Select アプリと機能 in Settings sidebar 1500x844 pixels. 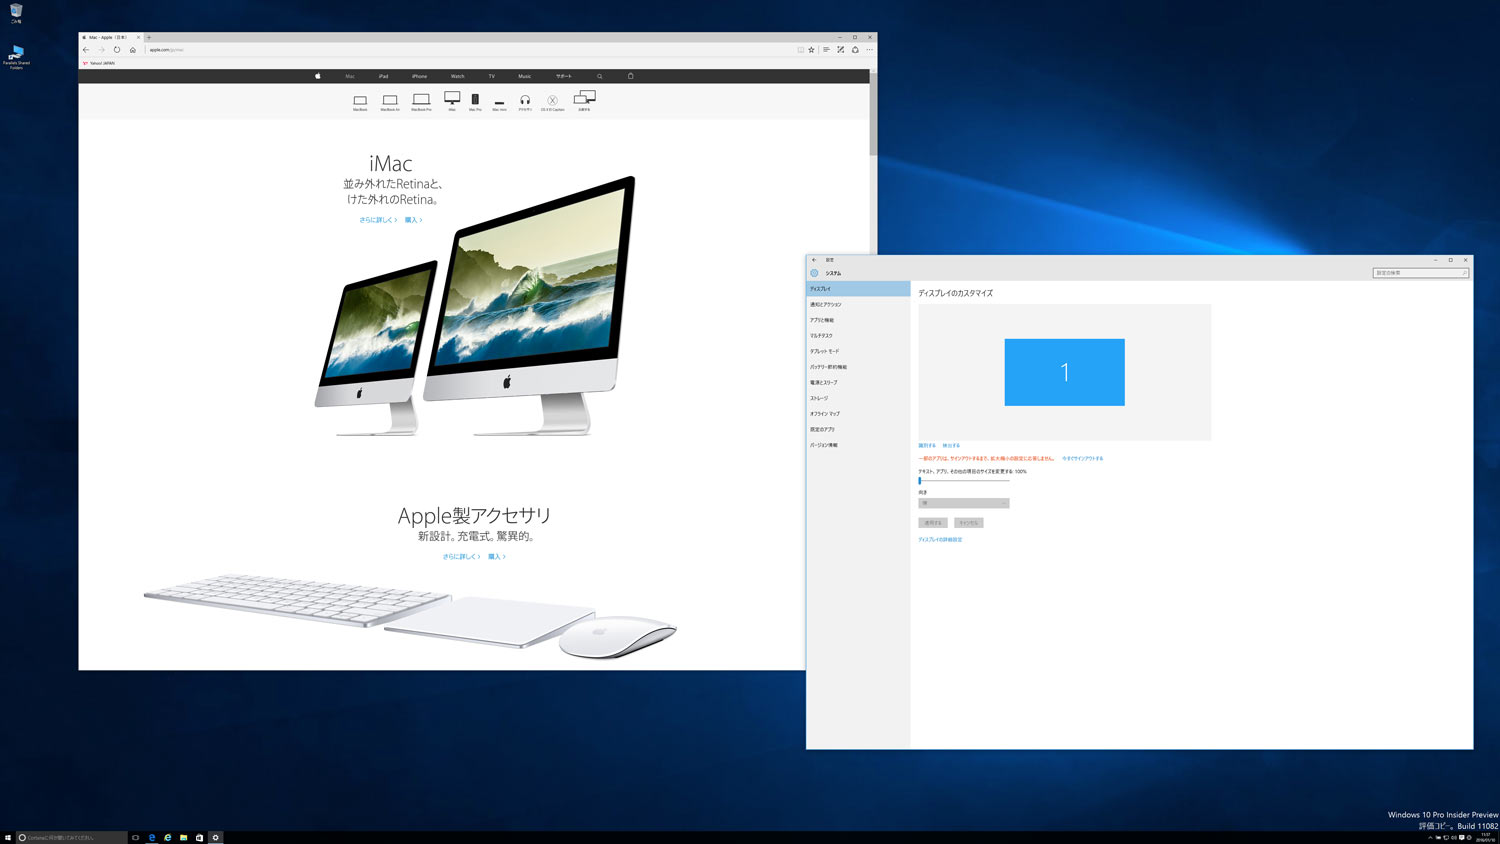858,320
